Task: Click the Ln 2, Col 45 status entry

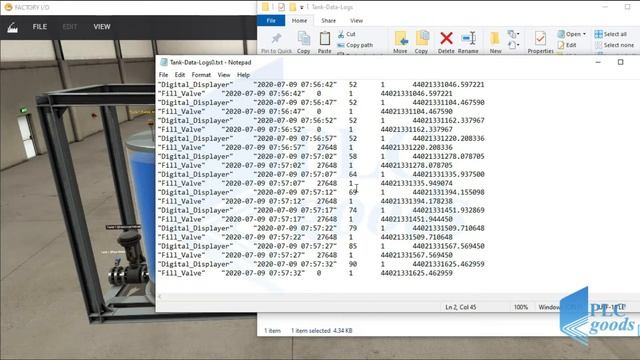Action: coord(460,307)
